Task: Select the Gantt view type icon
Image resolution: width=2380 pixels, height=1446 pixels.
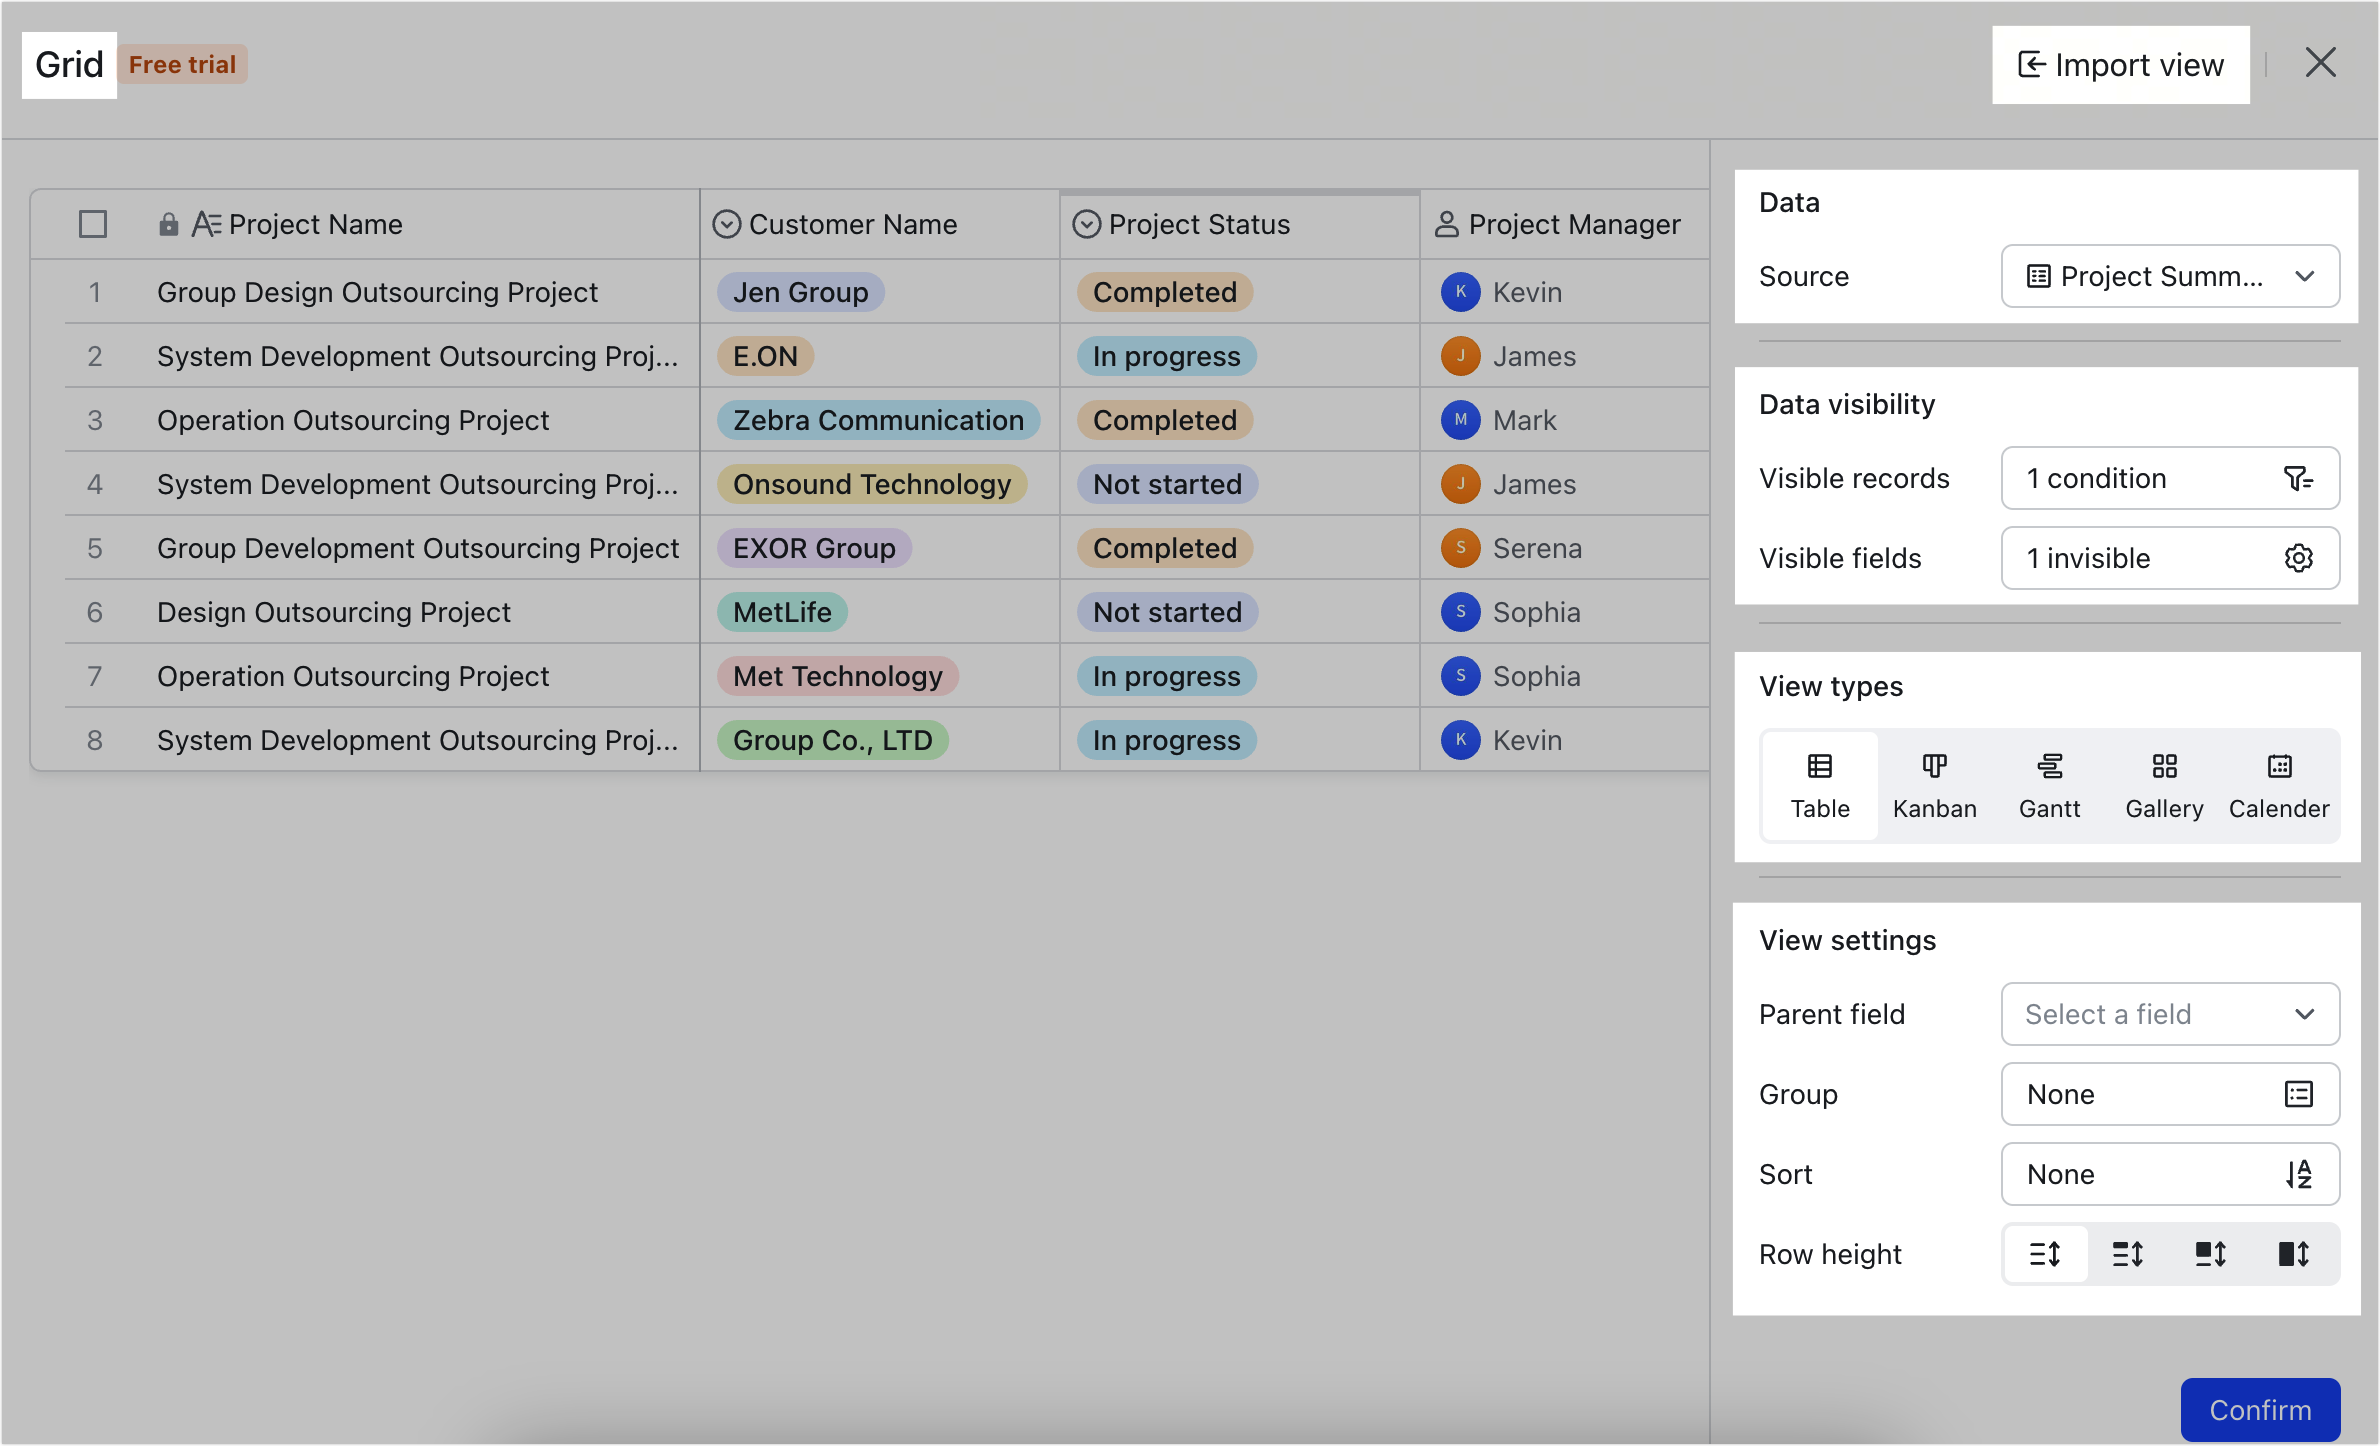Action: (2049, 785)
